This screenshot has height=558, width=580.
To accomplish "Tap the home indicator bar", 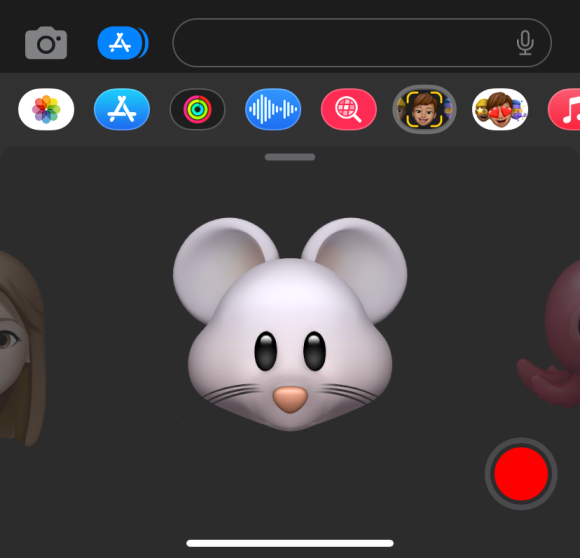I will point(290,543).
